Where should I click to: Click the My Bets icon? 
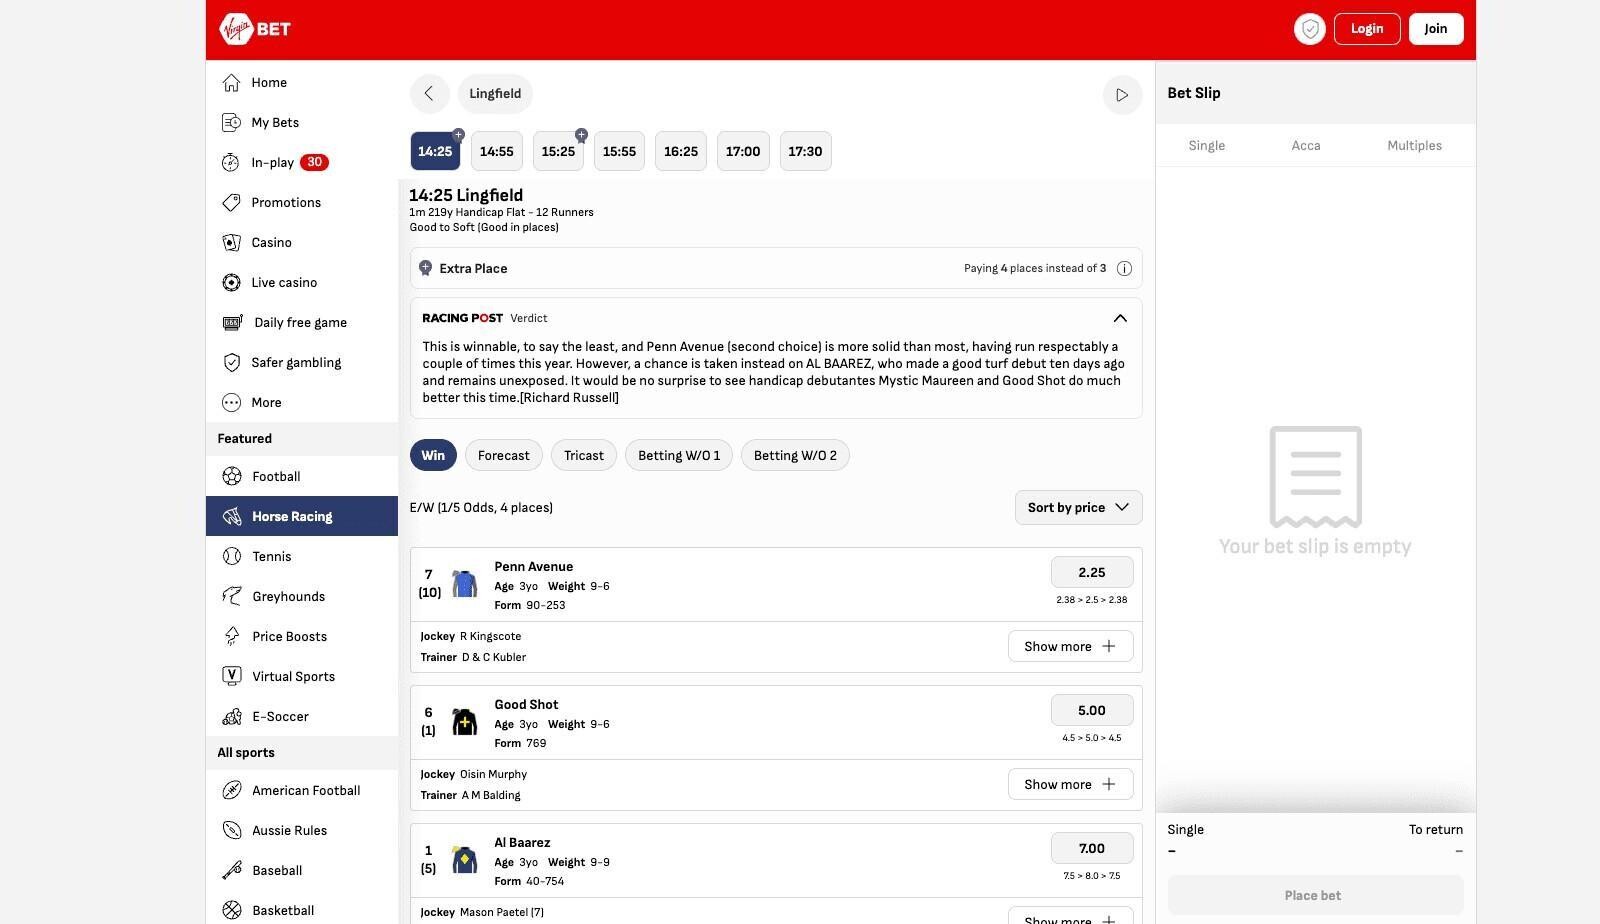pos(231,122)
